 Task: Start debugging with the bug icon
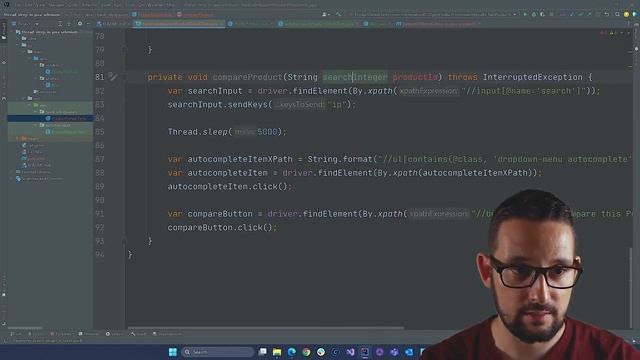tap(534, 14)
